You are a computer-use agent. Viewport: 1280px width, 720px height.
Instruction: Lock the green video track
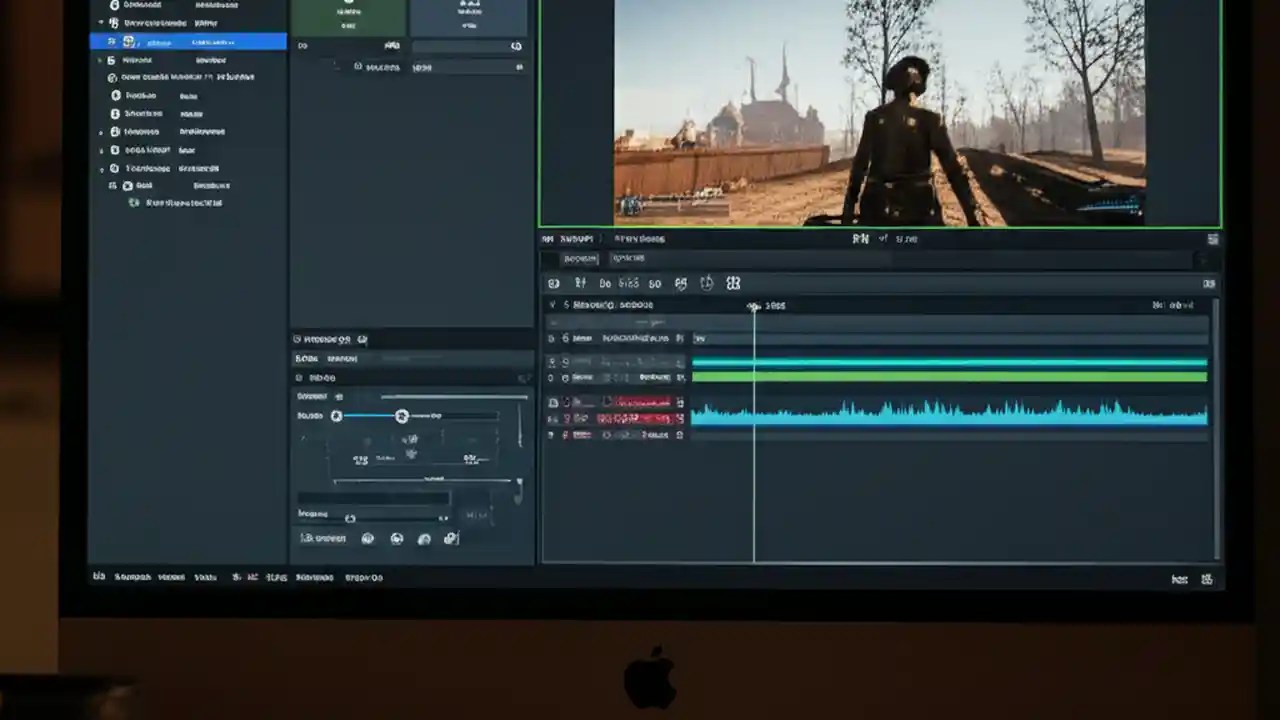coord(565,378)
